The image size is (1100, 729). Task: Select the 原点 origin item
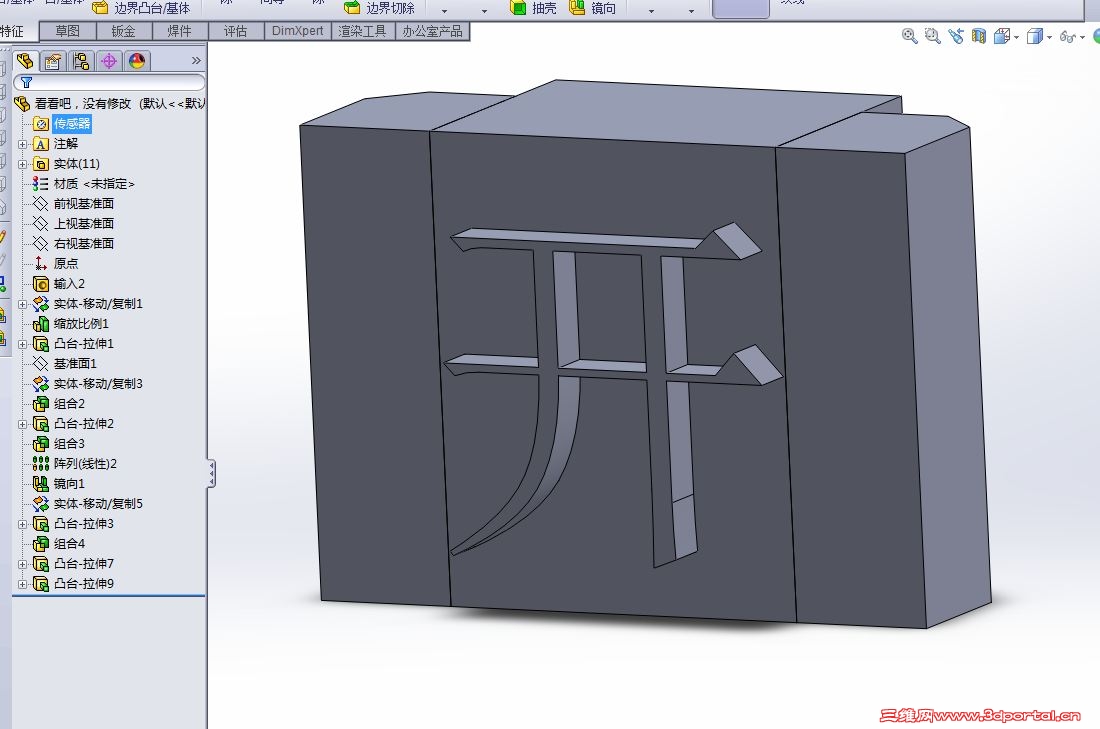click(56, 264)
